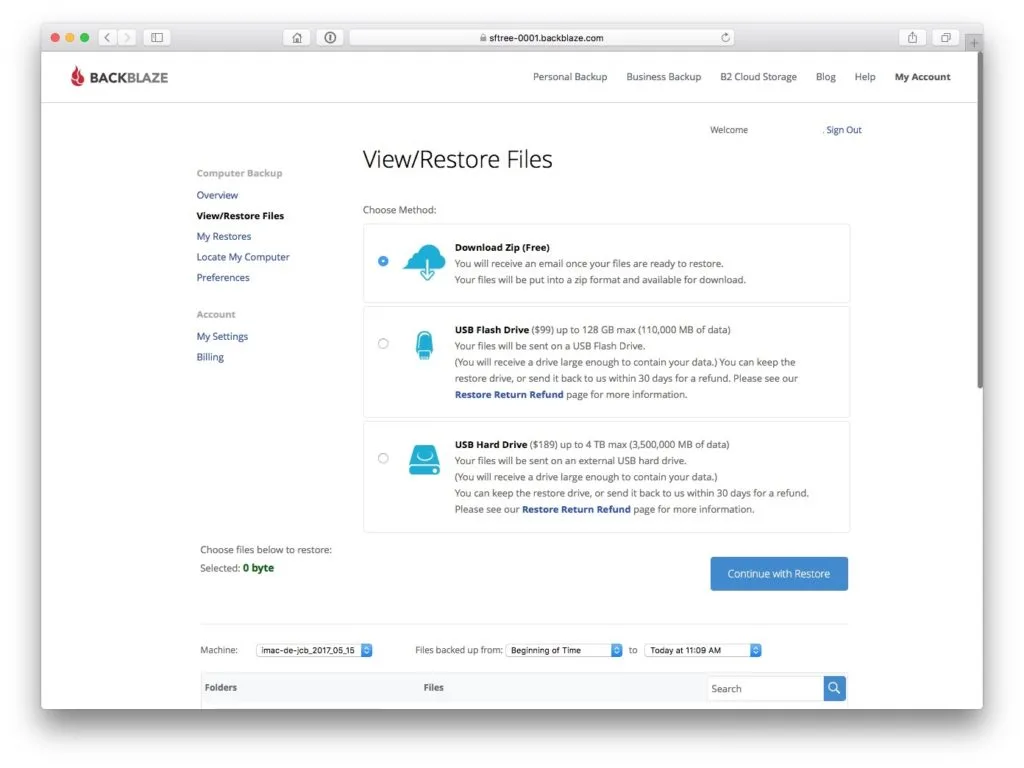The height and width of the screenshot is (768, 1024).
Task: Click the 'Download Zip (Free)' title text
Action: (502, 248)
